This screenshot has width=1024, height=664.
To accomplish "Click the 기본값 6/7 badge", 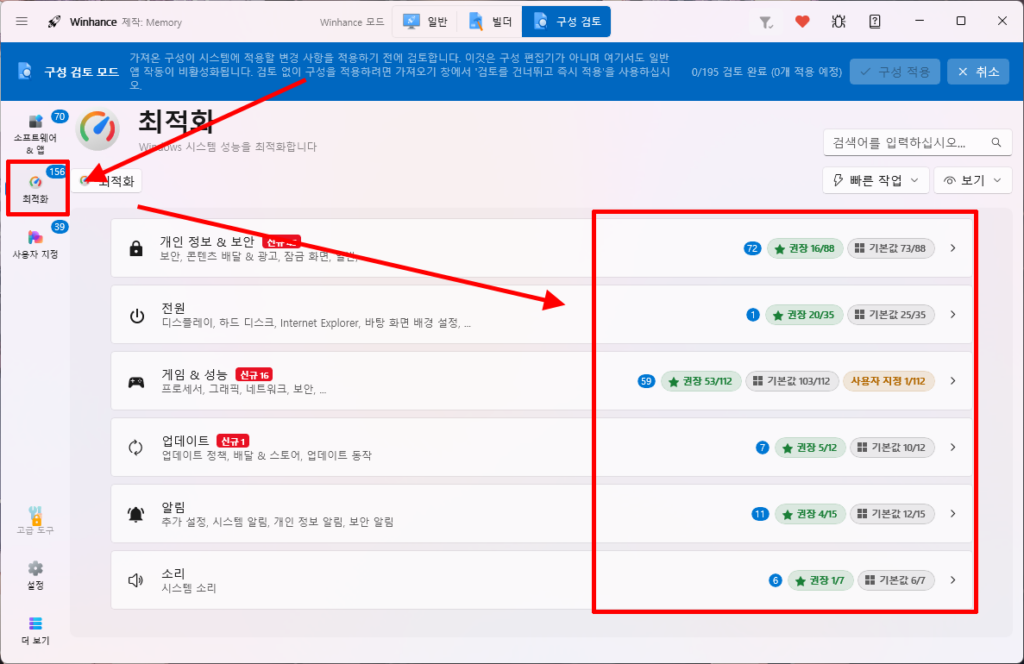I will [895, 580].
